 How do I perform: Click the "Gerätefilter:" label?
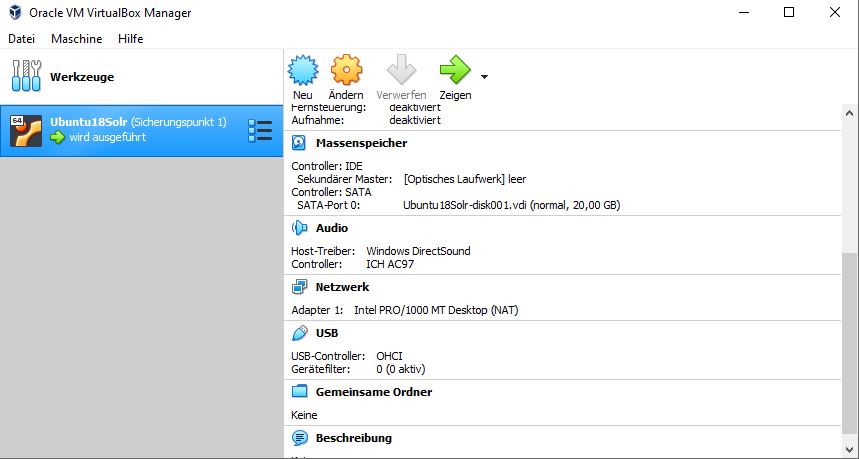tap(320, 369)
